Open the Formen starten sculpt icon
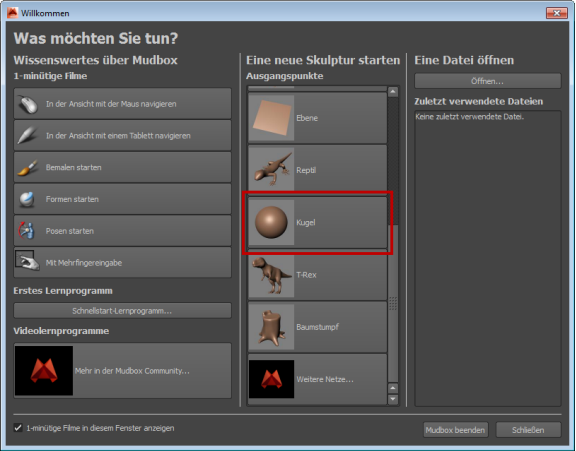 tap(27, 199)
